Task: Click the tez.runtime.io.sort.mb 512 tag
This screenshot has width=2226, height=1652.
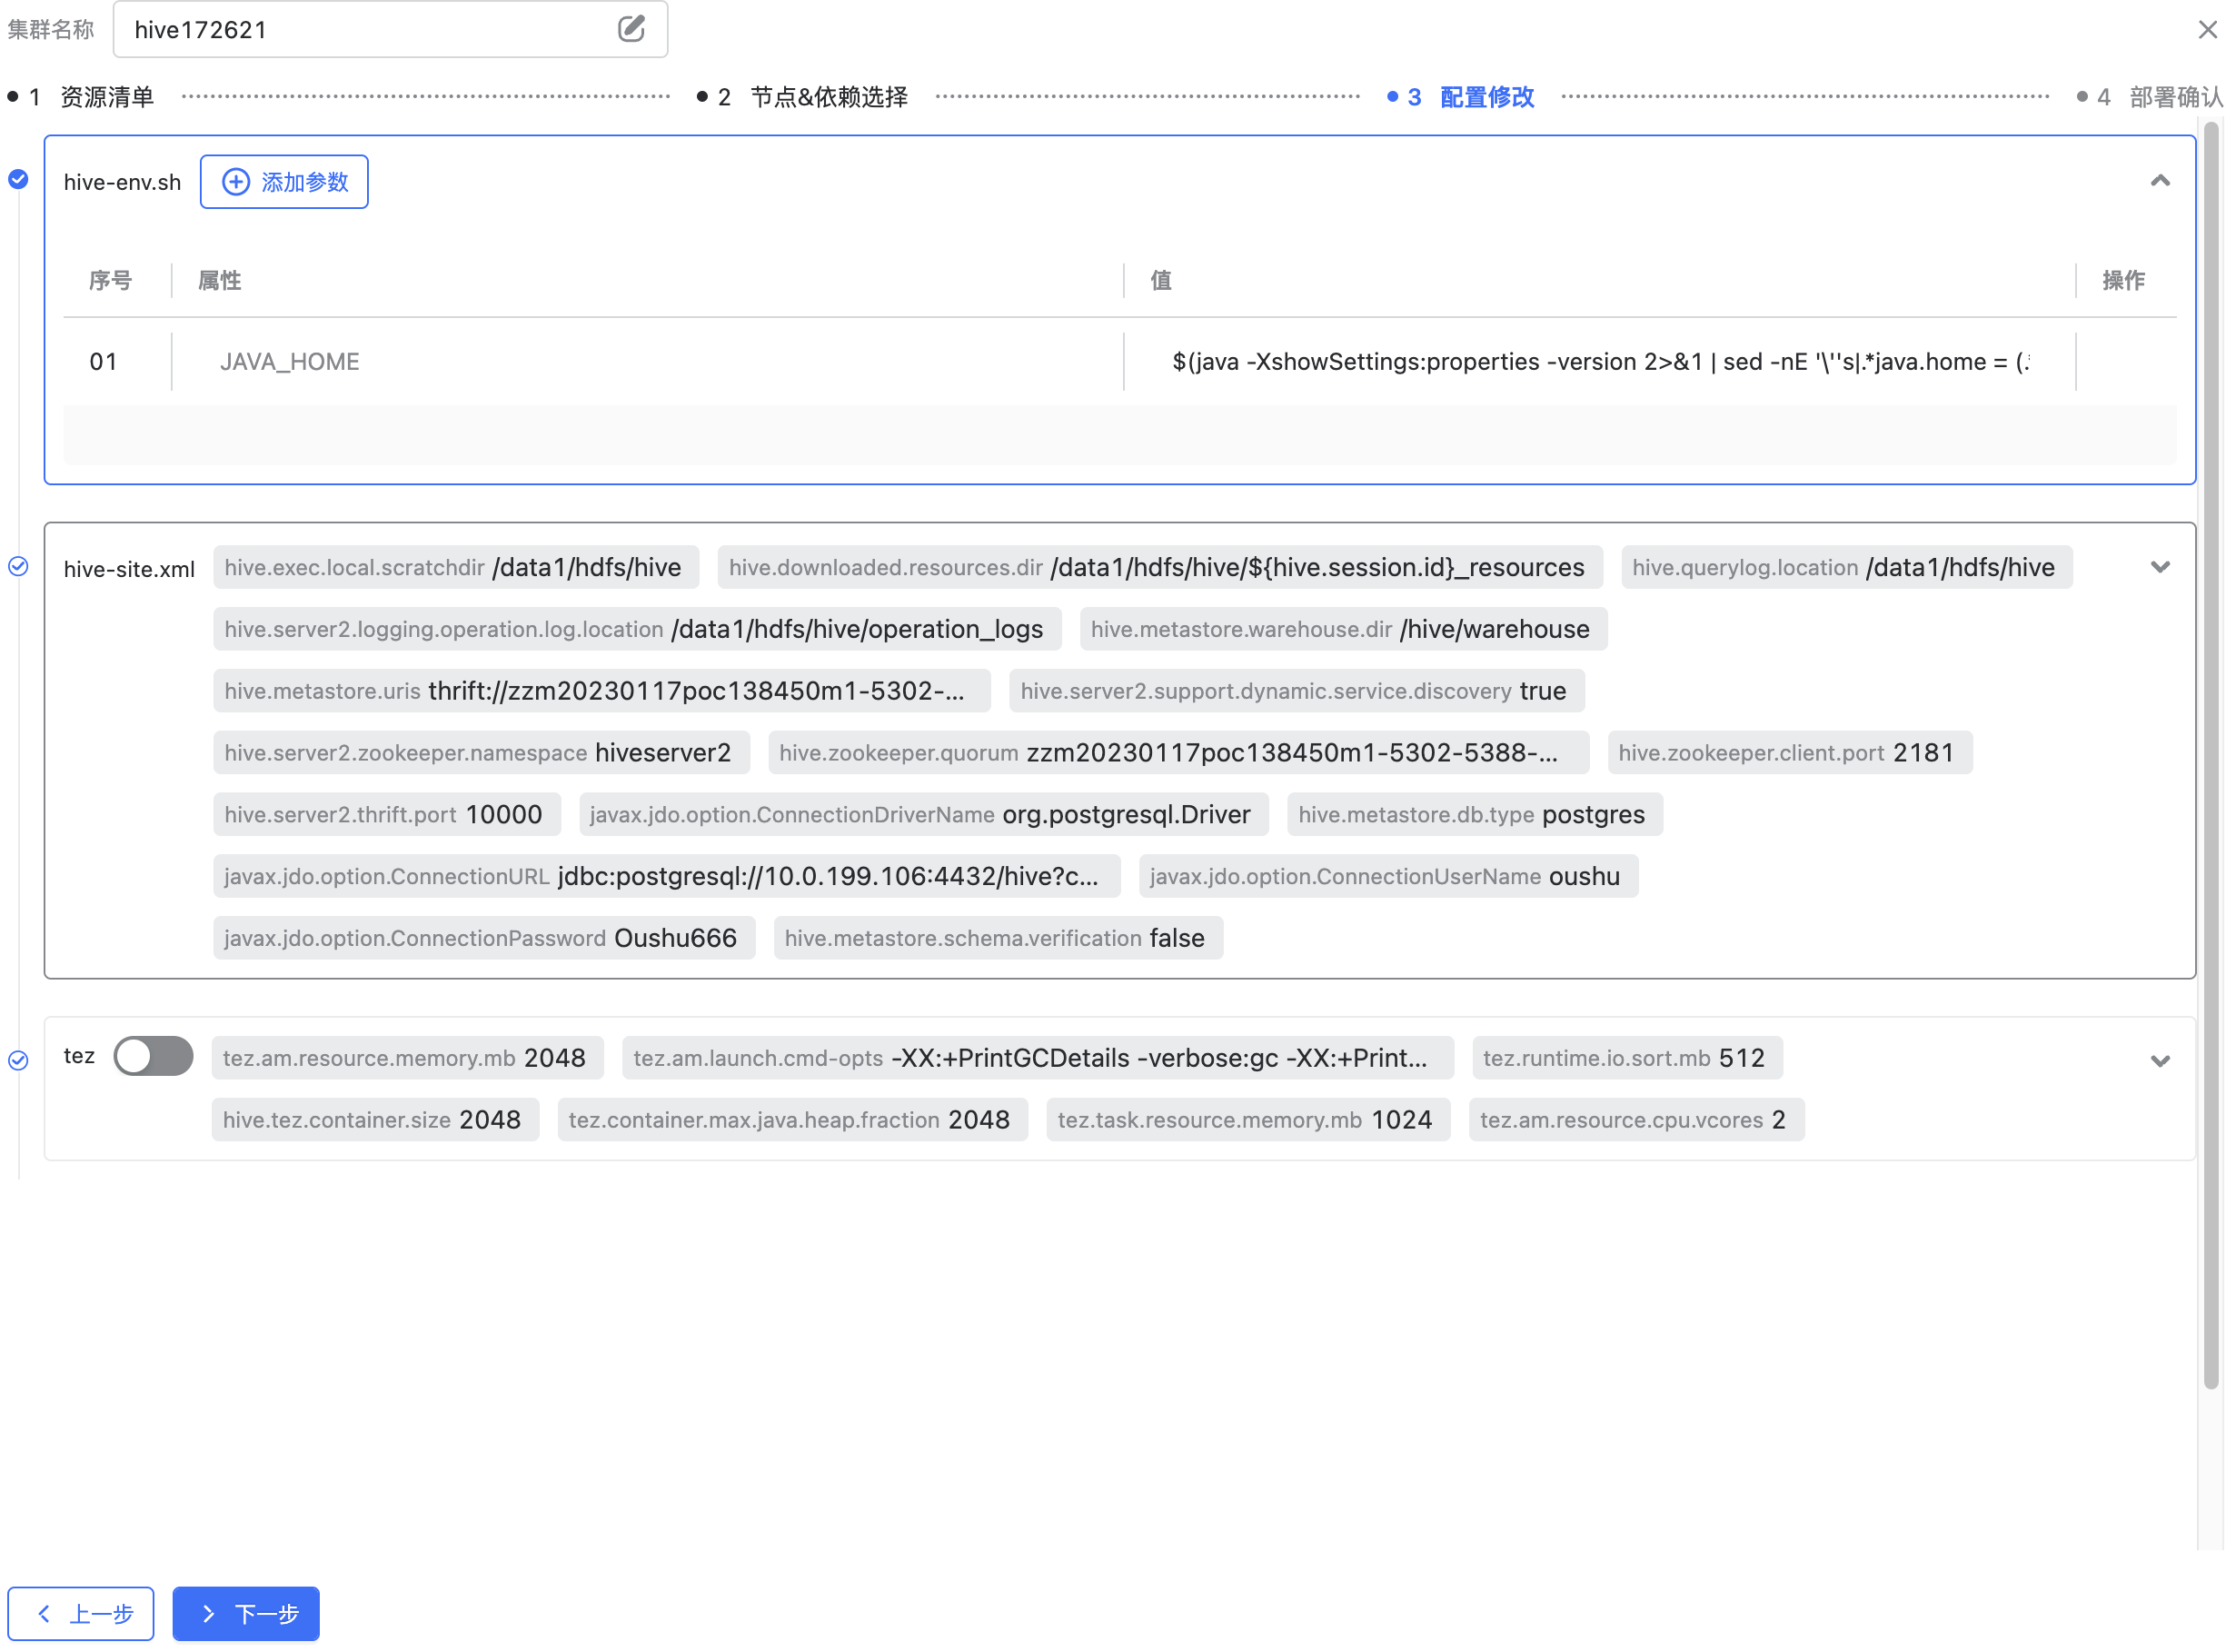Action: [x=1627, y=1059]
